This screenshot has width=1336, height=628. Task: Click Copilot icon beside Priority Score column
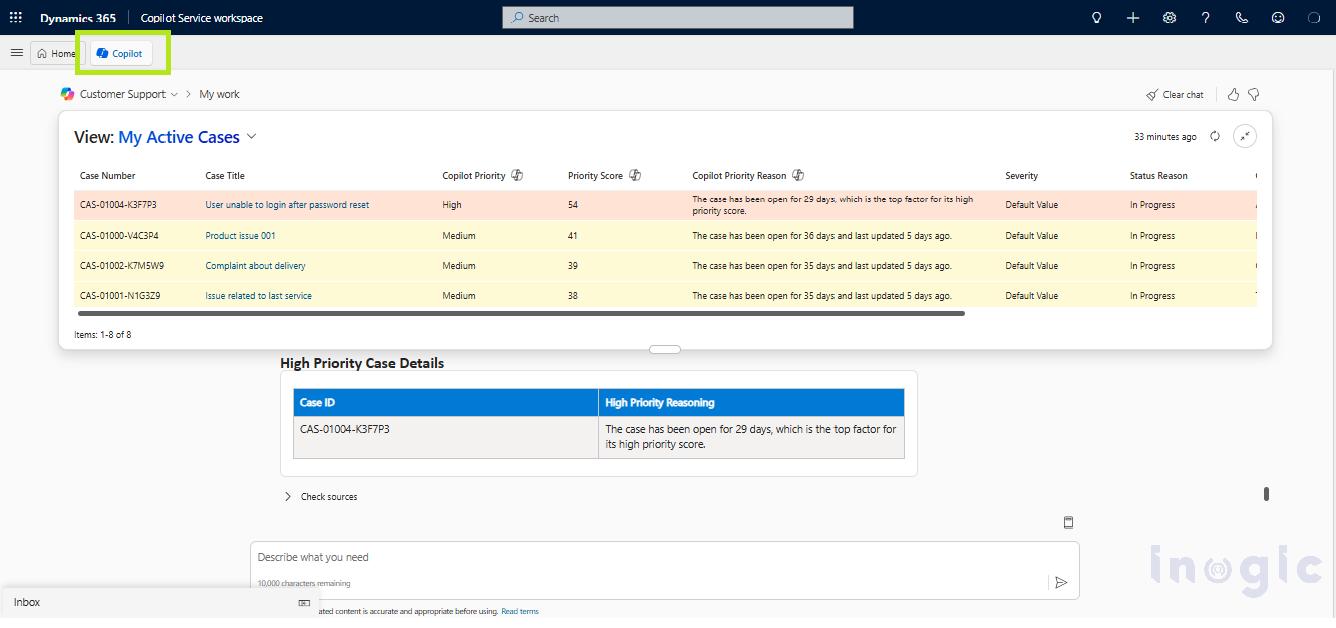635,175
